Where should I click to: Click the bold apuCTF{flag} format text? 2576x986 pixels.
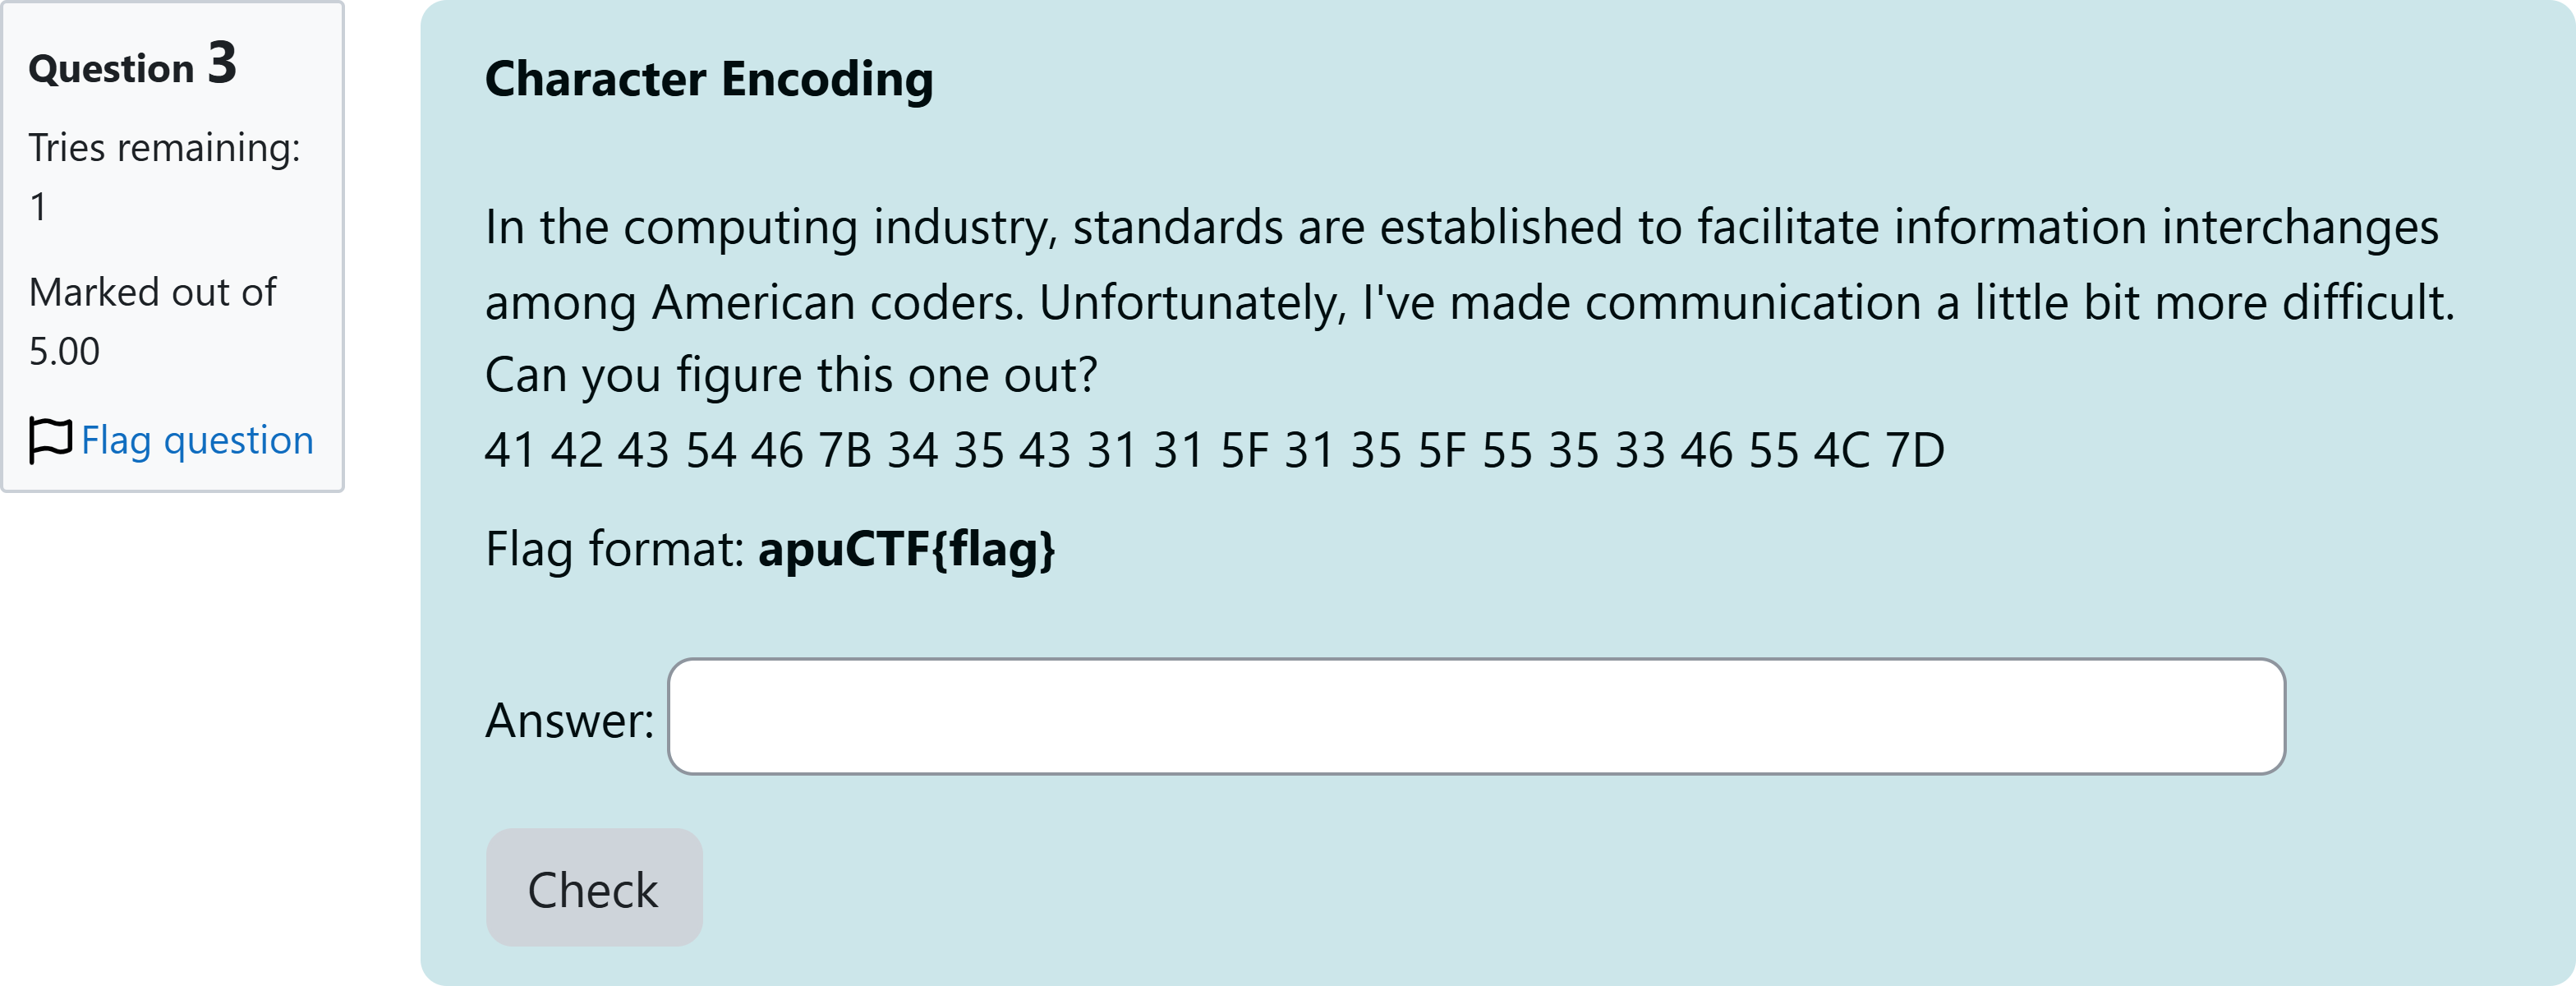(x=906, y=549)
